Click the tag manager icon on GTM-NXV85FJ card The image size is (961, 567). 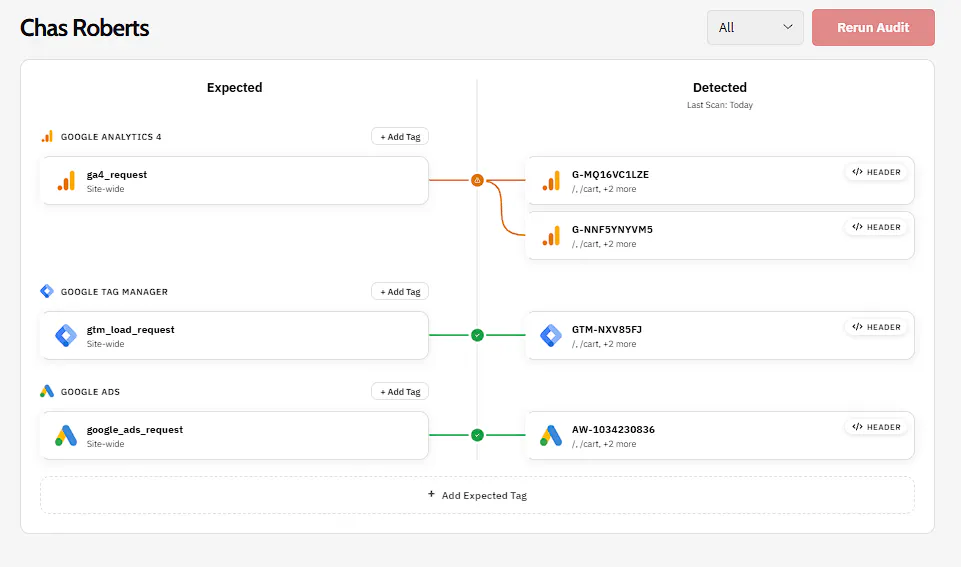tap(551, 336)
